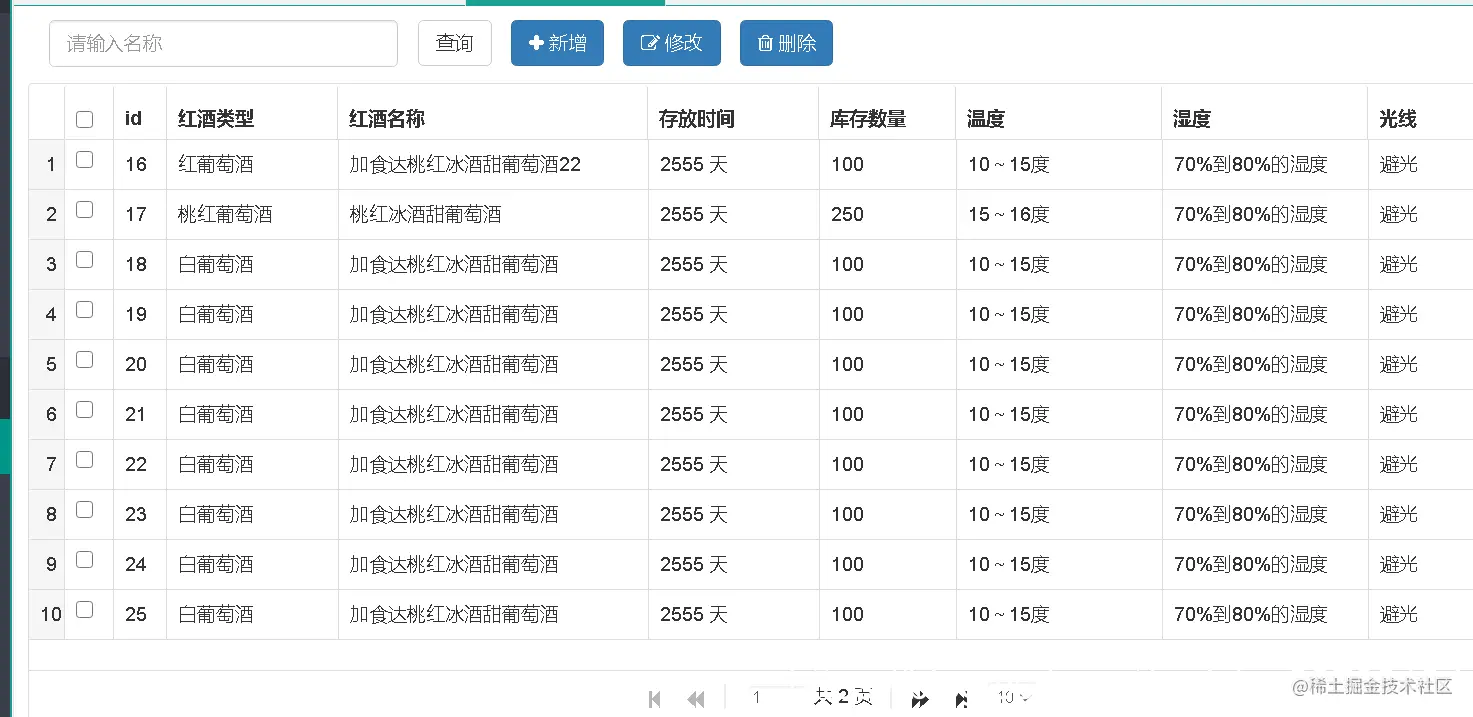Check the row with id 20
The image size is (1473, 717).
(x=85, y=360)
